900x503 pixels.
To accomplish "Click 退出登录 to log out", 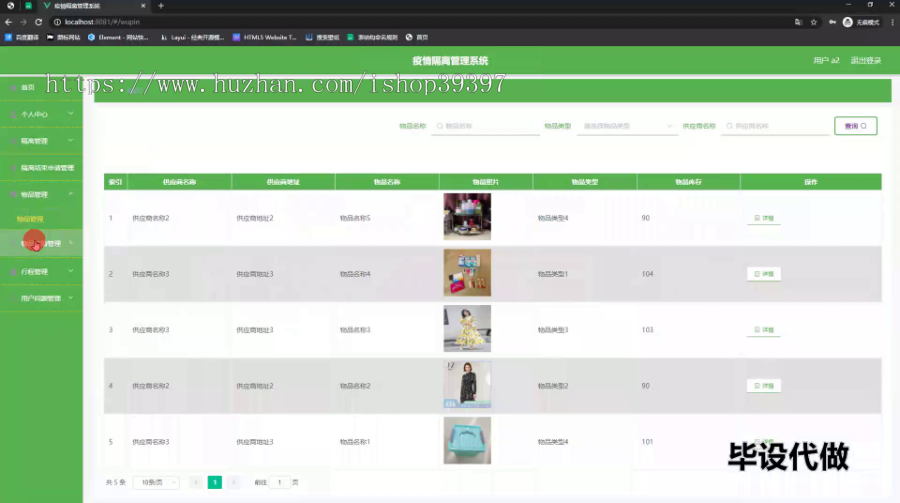I will pos(866,60).
